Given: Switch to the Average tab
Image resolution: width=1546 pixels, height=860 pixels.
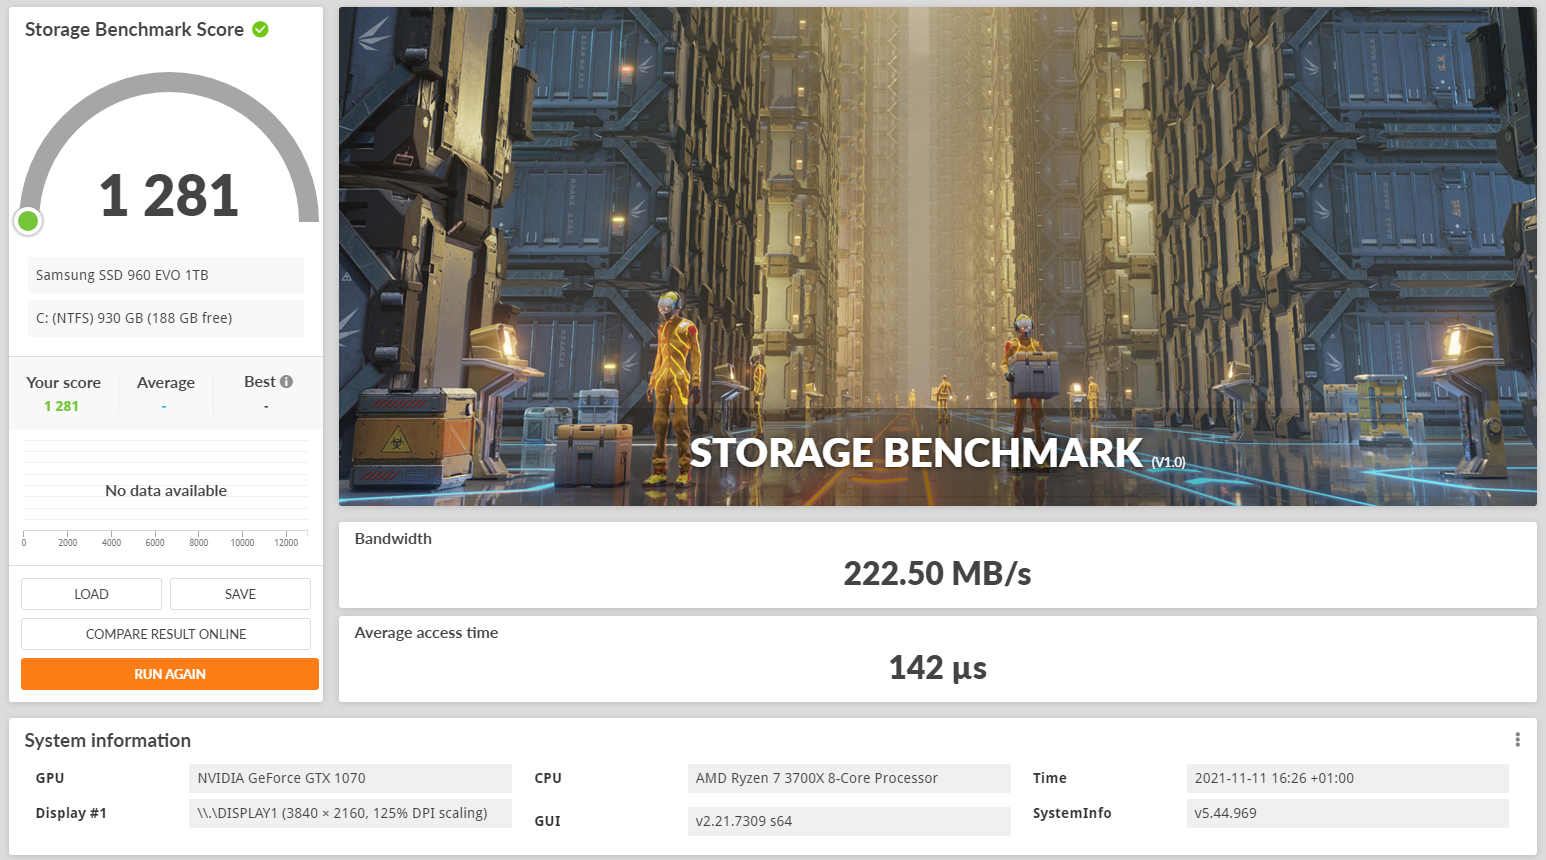Looking at the screenshot, I should (166, 382).
